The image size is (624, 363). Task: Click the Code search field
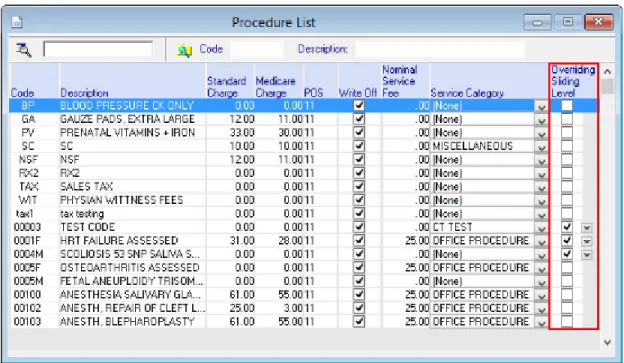257,49
